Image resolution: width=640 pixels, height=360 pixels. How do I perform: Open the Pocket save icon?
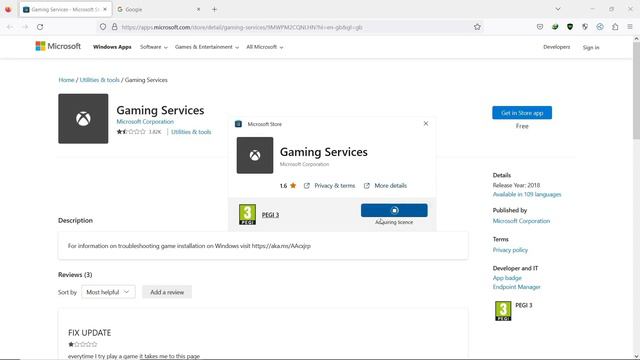(x=540, y=27)
